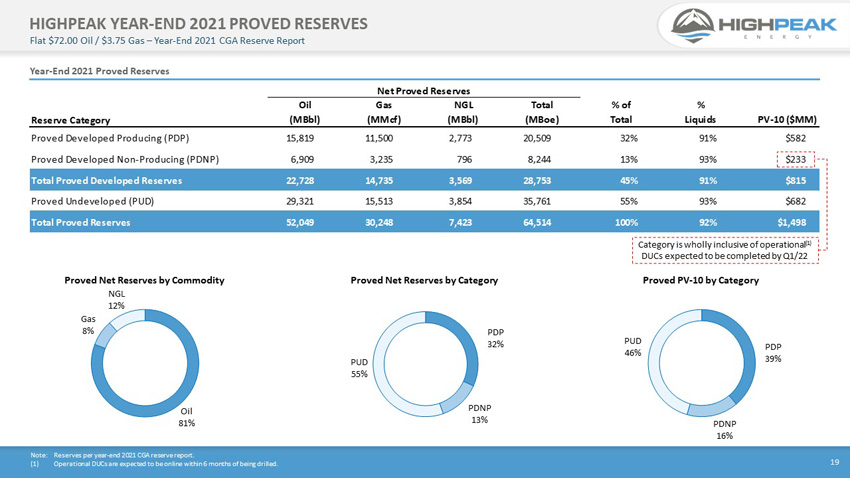
Task: Click the NGL 12% chart label
Action: pos(116,300)
